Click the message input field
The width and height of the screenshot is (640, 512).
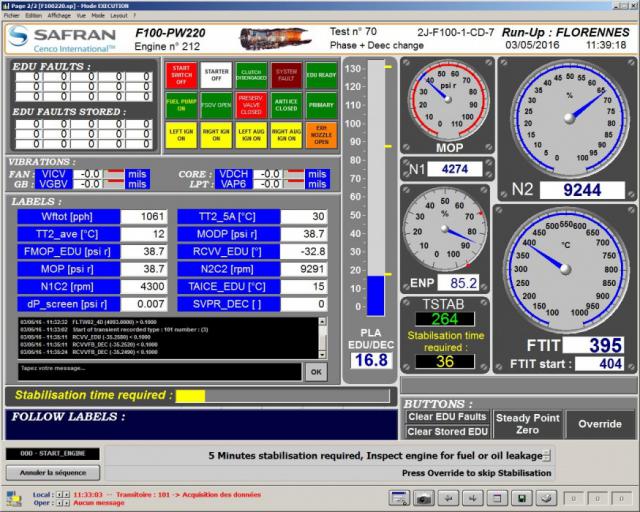point(160,372)
